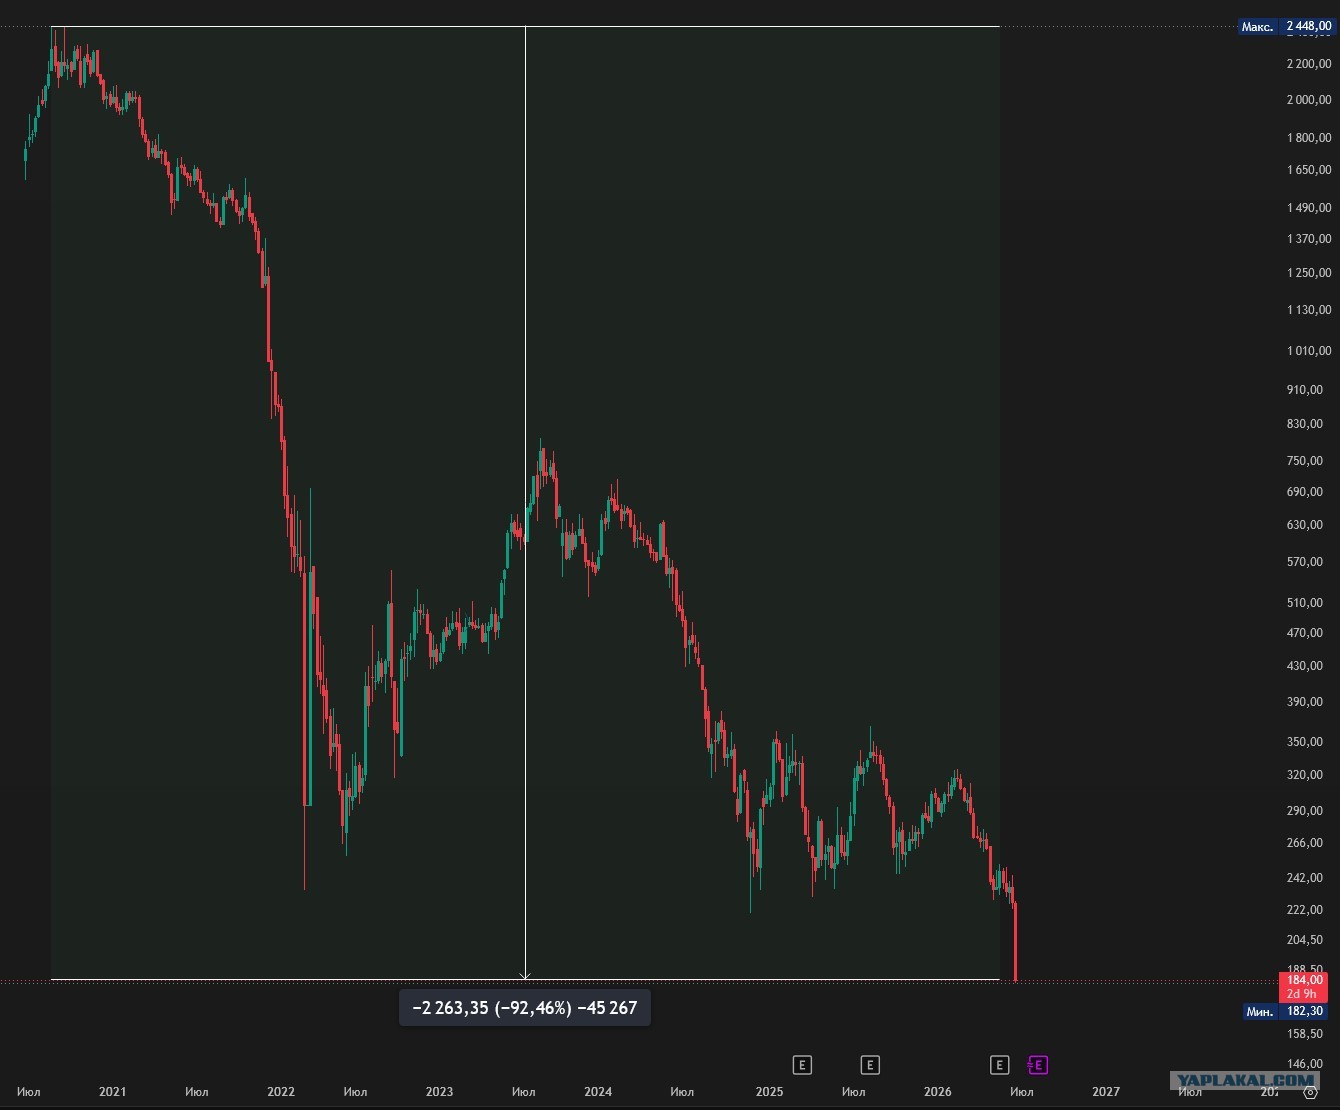Image resolution: width=1340 pixels, height=1110 pixels.
Task: Open chart settings gear in bottom-right corner
Action: 1310,1092
